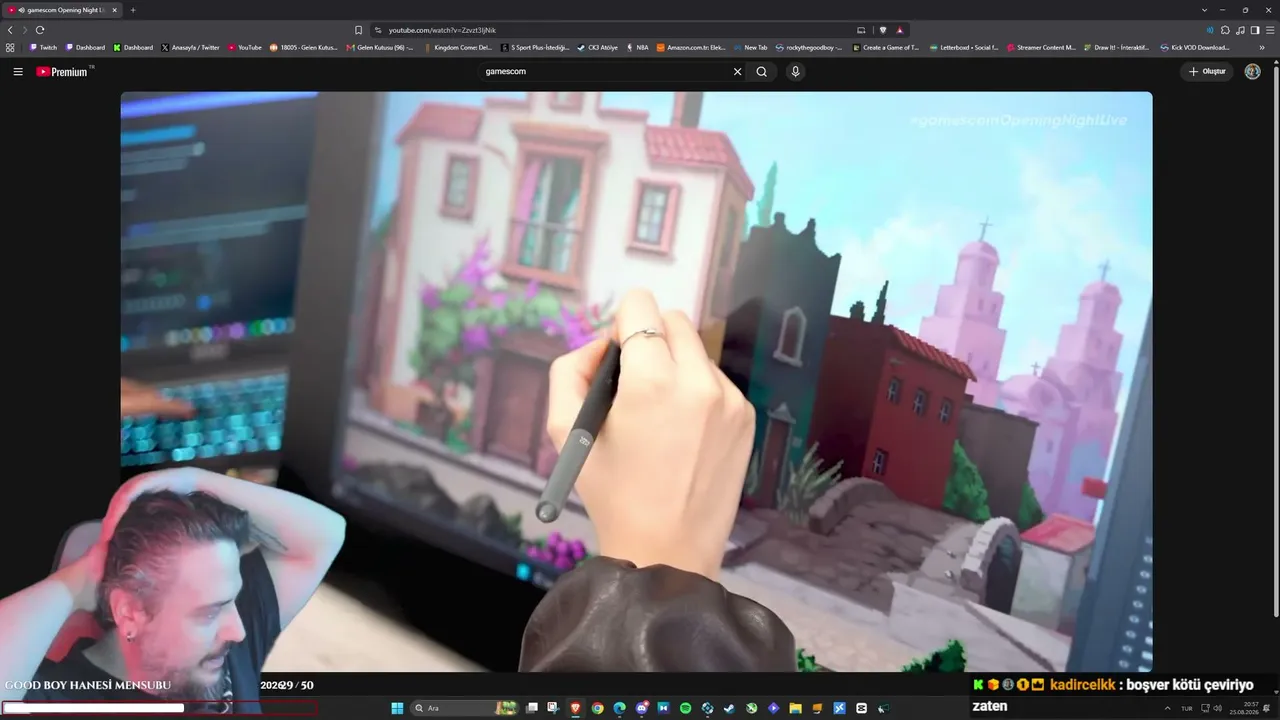The image size is (1280, 720).
Task: Open the site settings icon in address bar
Action: point(378,30)
